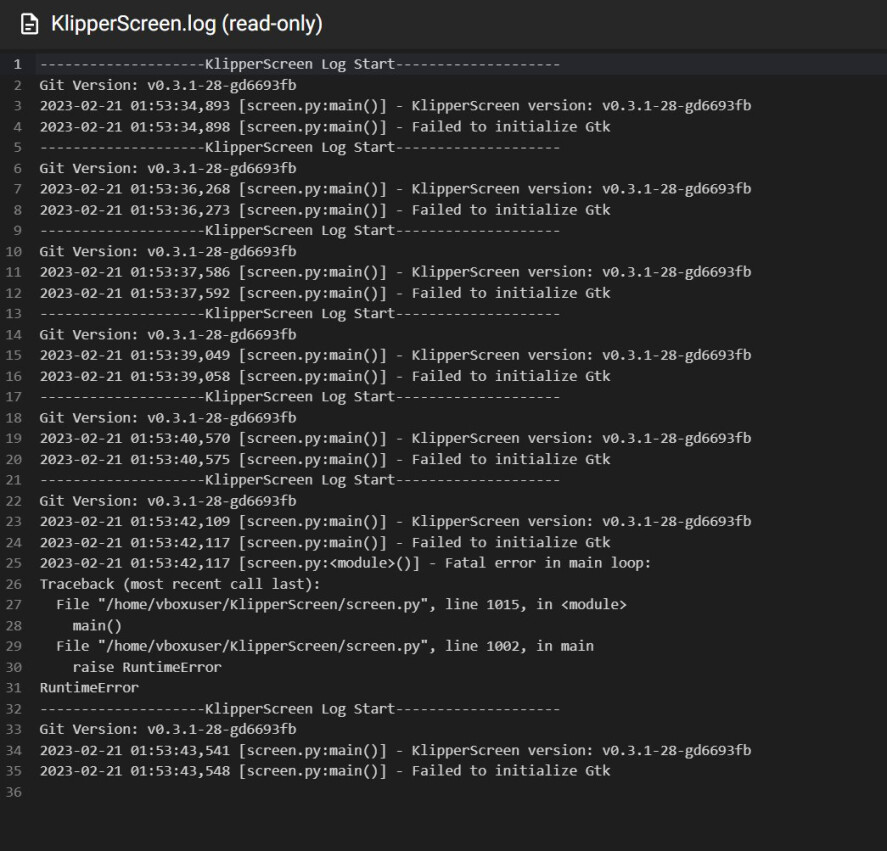Click the Log Start separator on line 32

coord(300,709)
